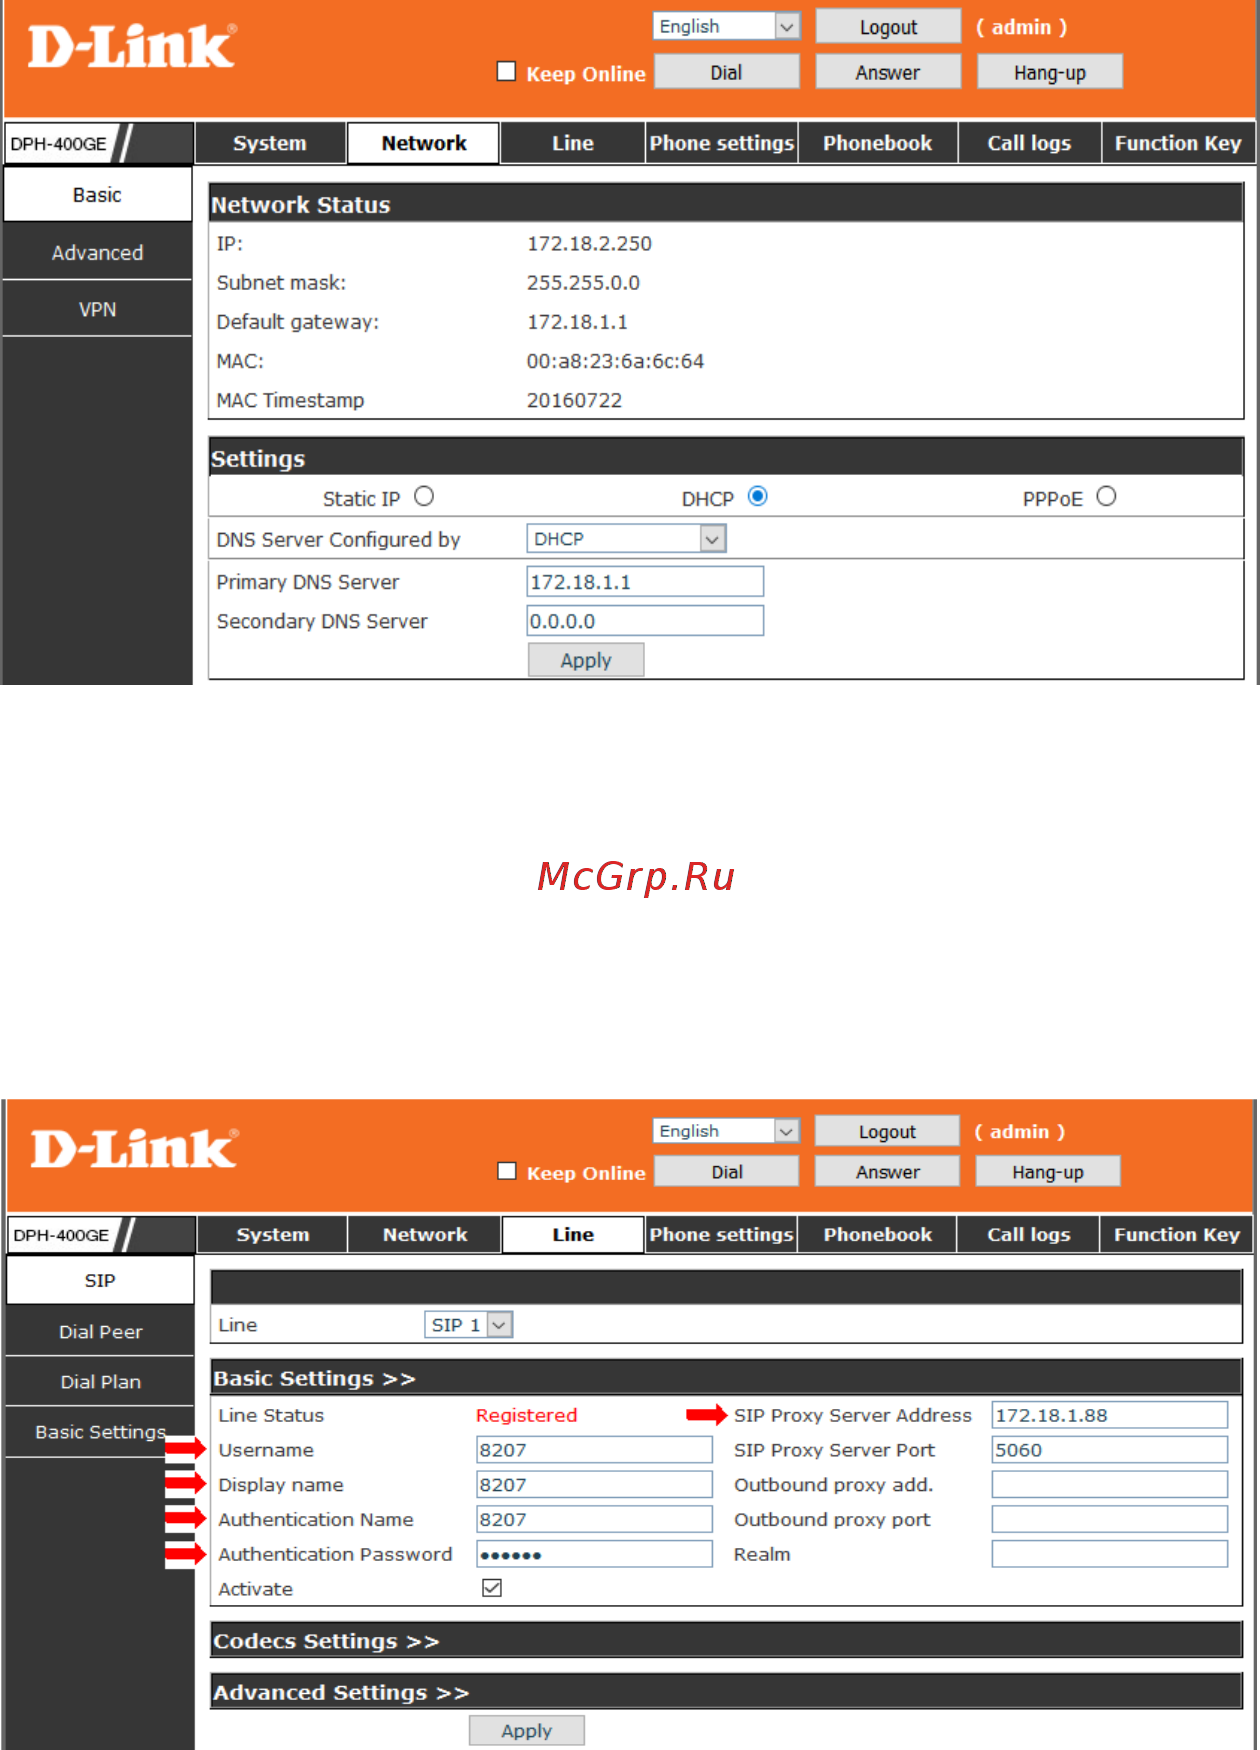Open the Network tab in bottom screenshot
This screenshot has width=1260, height=1750.
click(x=425, y=1234)
